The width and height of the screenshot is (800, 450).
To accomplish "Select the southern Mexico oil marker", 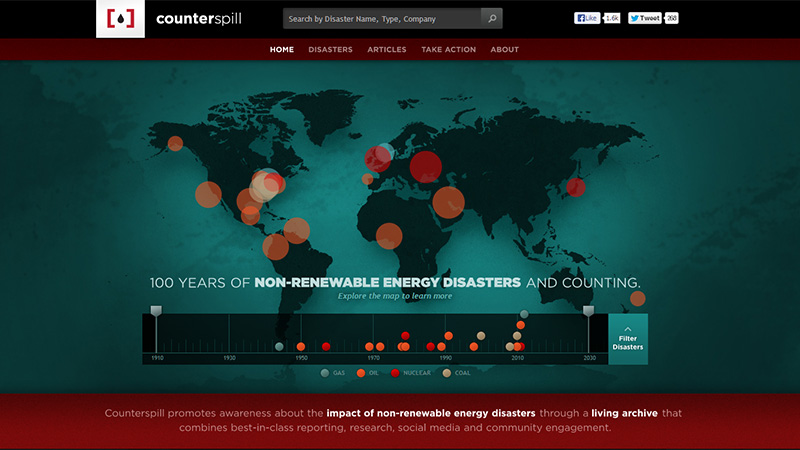I will coord(250,215).
